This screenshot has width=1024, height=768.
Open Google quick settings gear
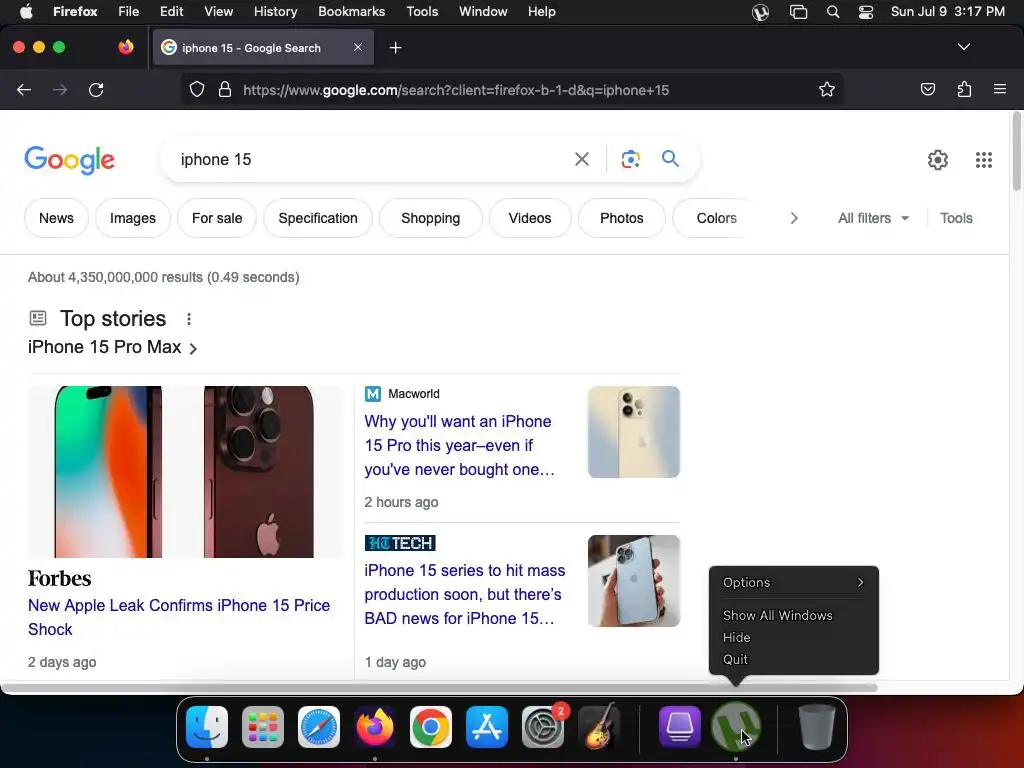[x=938, y=160]
